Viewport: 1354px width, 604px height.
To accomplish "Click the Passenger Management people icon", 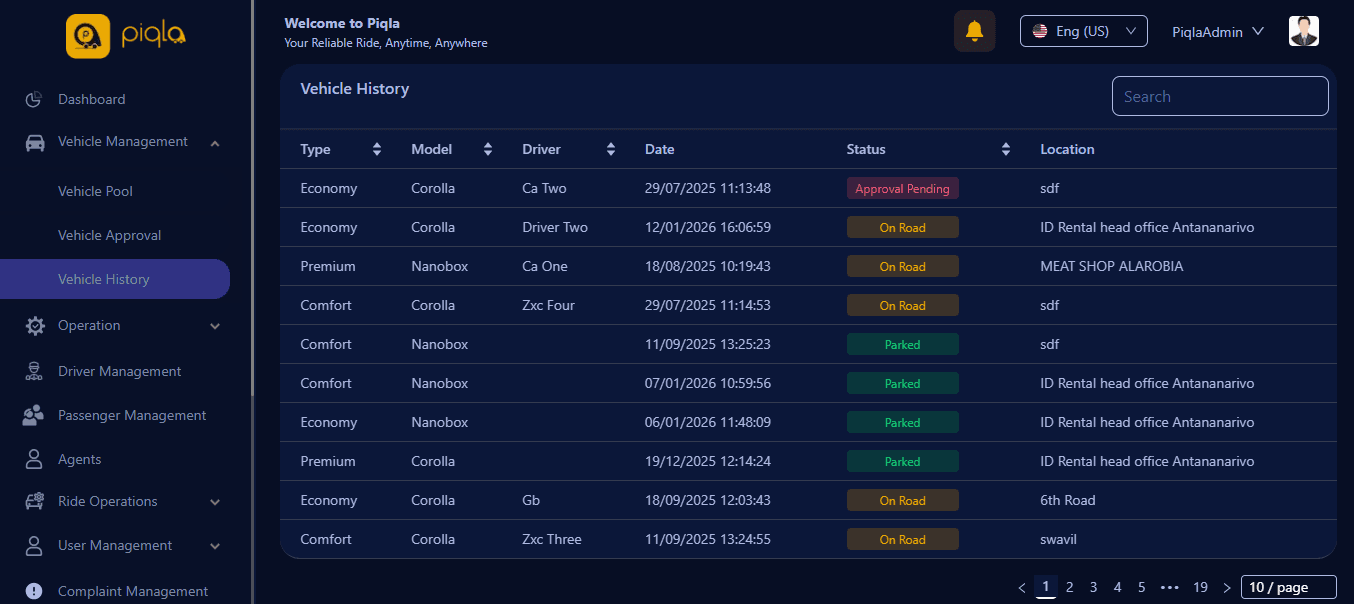I will (x=34, y=415).
